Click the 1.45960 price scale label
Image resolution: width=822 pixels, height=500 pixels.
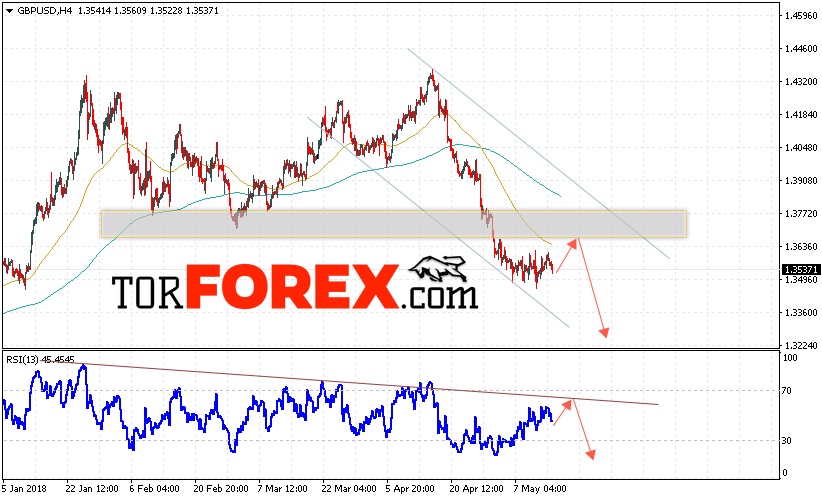(801, 16)
